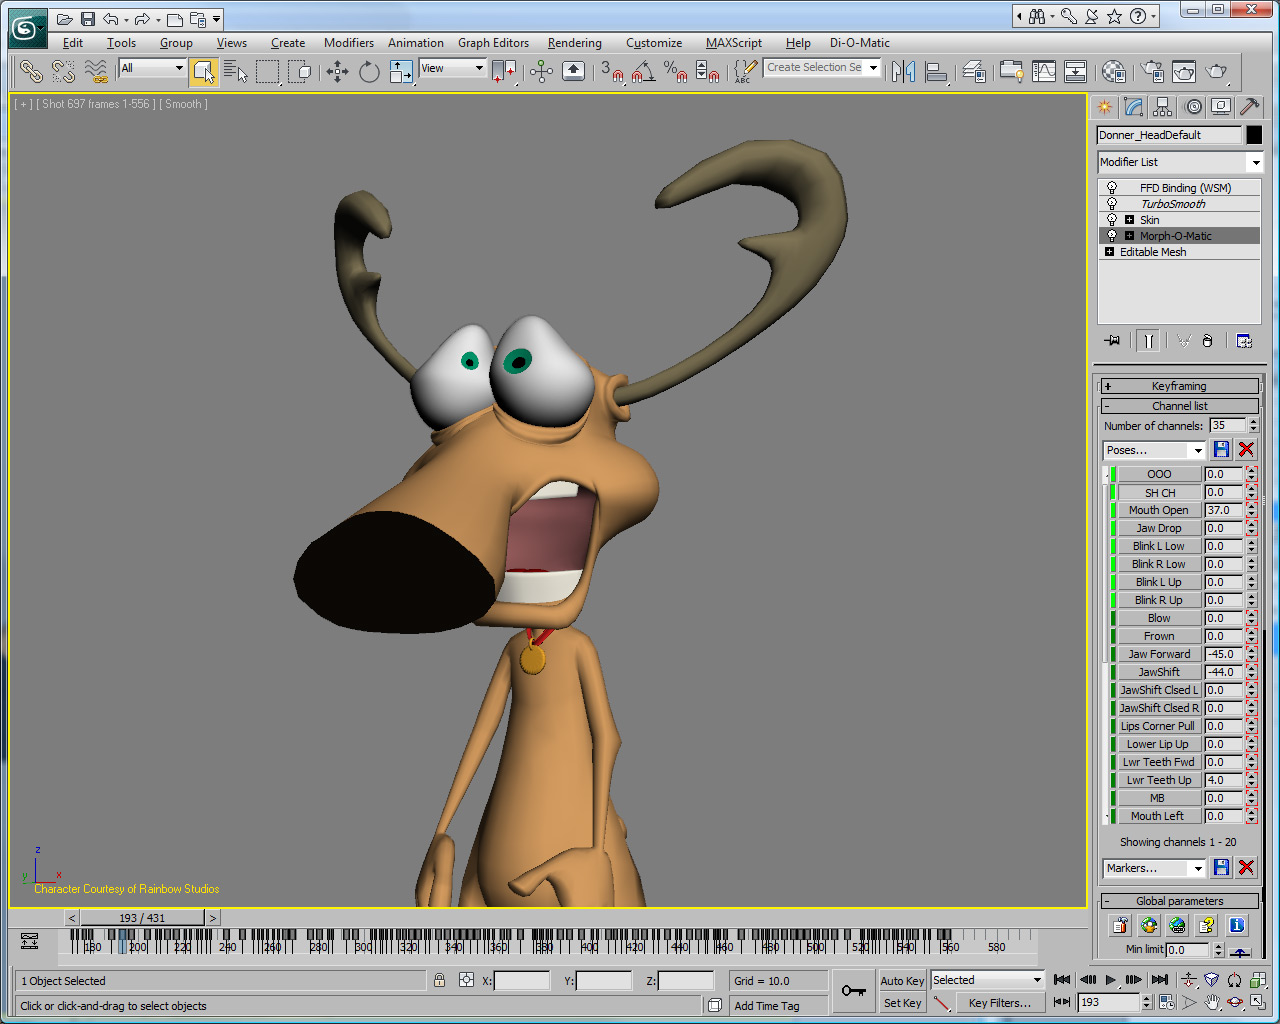
Task: Open the Animation menu
Action: click(416, 43)
